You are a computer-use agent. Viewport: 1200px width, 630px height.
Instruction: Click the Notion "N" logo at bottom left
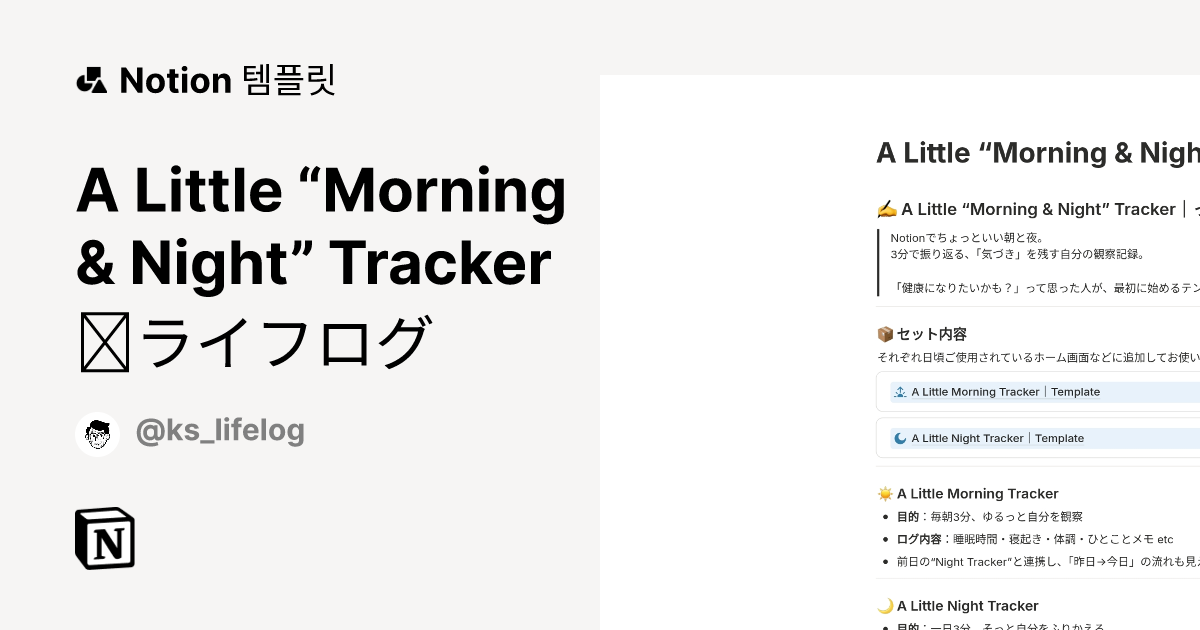pyautogui.click(x=104, y=538)
